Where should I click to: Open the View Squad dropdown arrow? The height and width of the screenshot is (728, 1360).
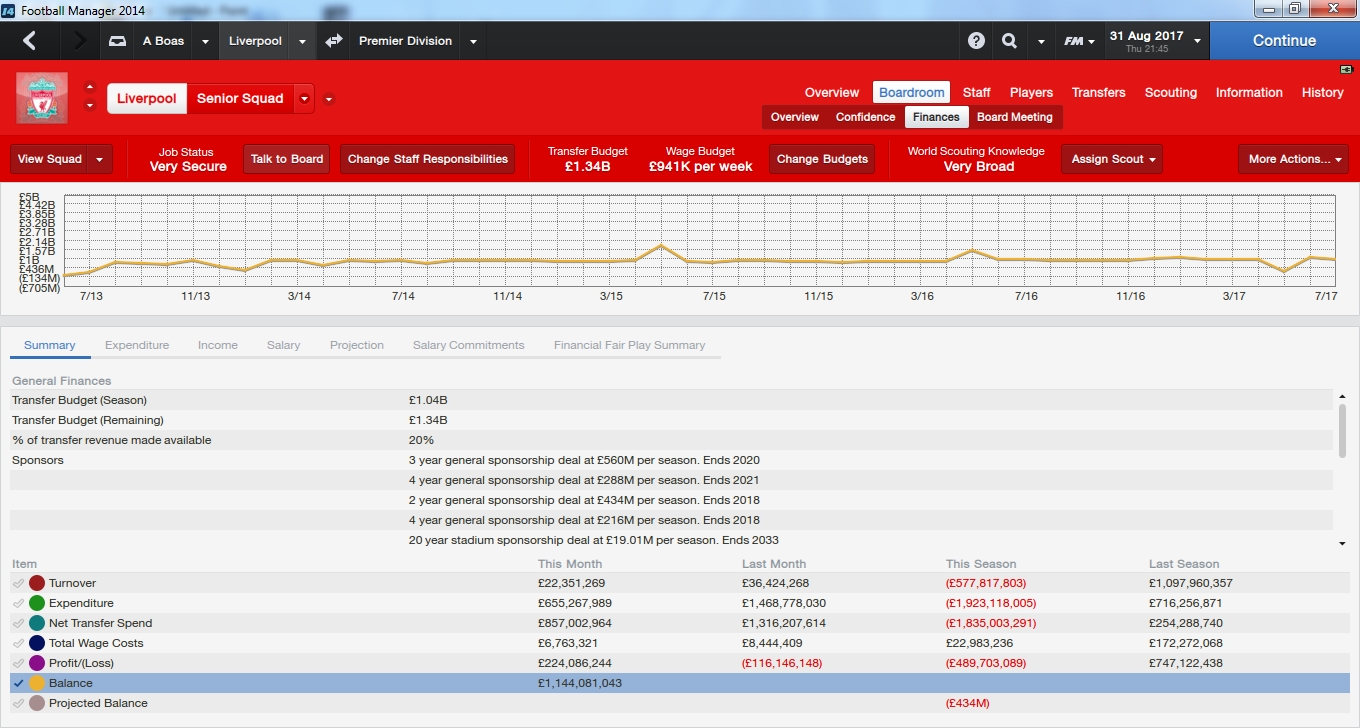pos(100,159)
